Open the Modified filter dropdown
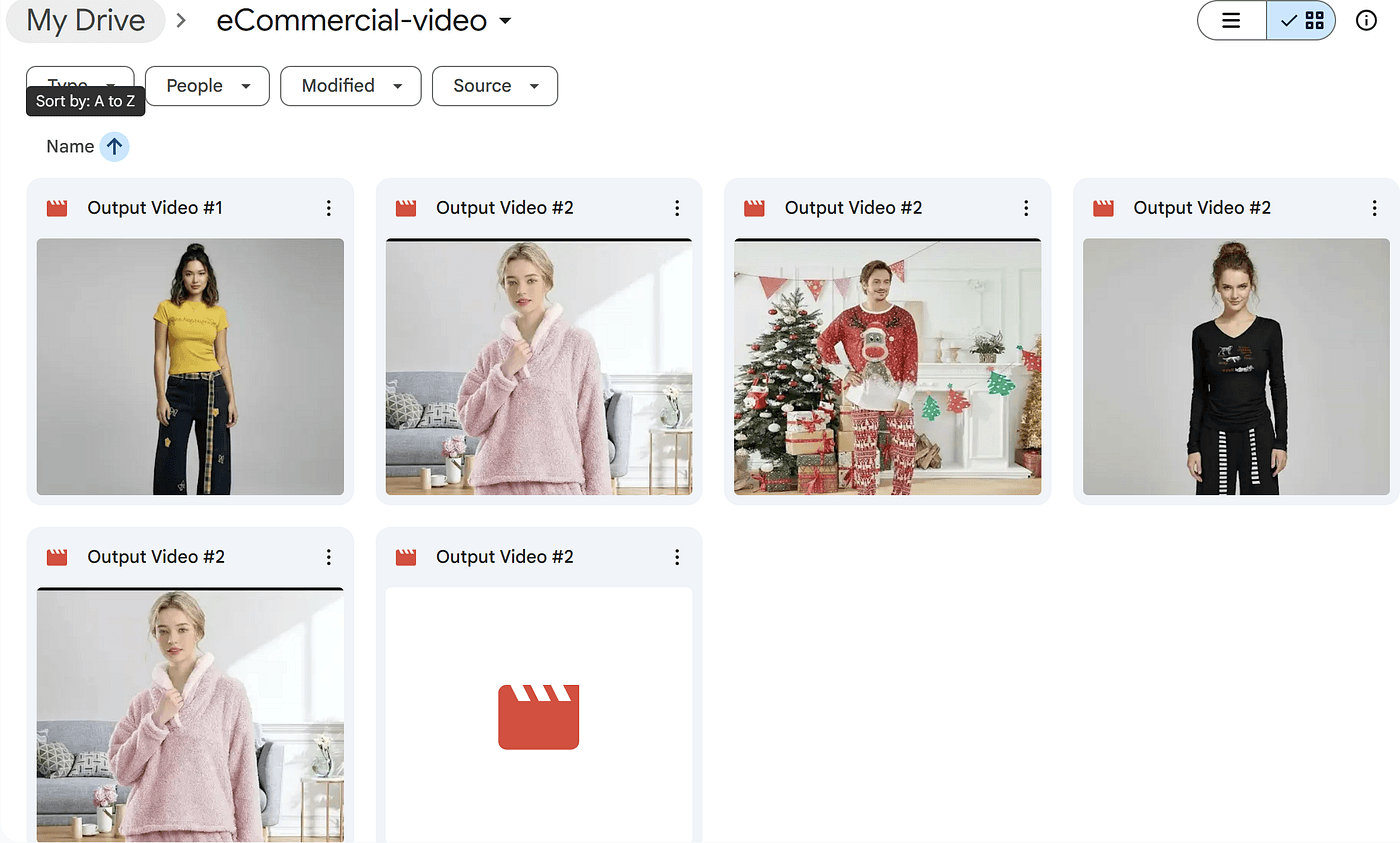1400x843 pixels. (350, 86)
